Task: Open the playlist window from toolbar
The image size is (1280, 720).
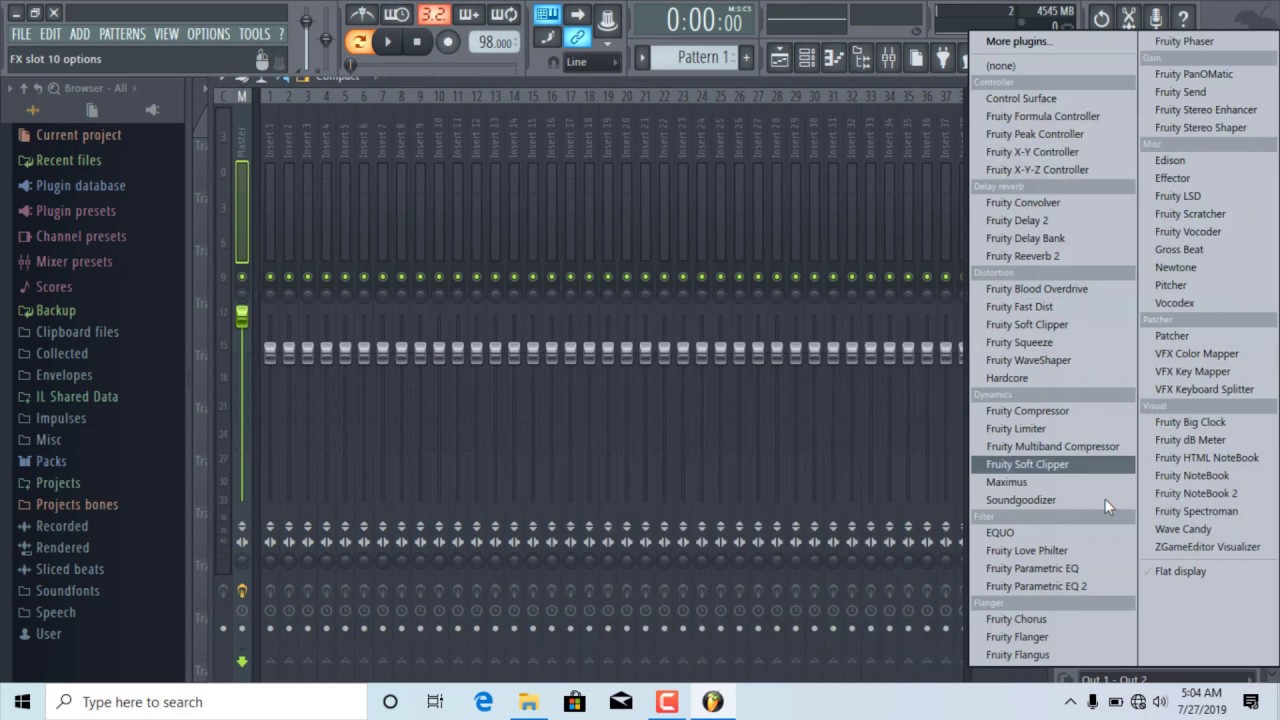Action: (x=779, y=58)
